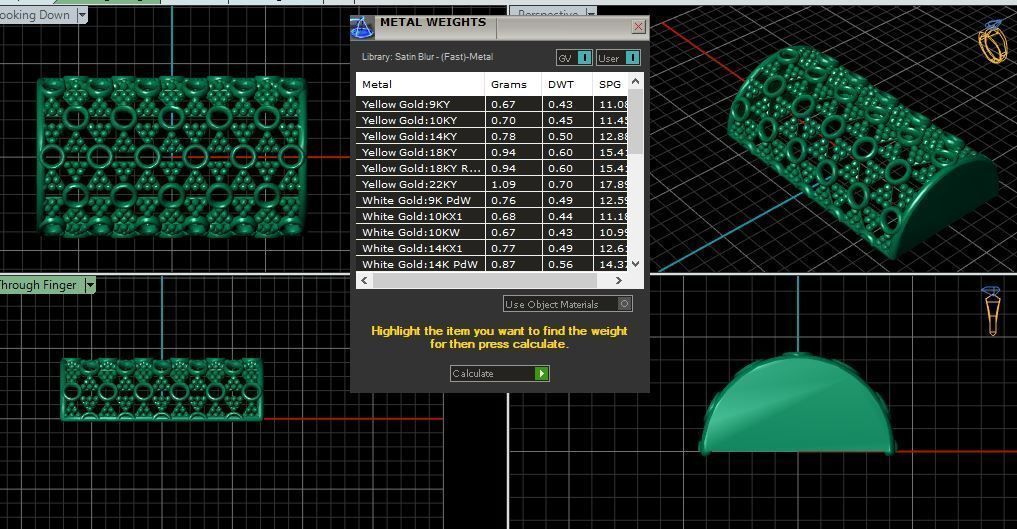Click the vertical scrollbar thumb
The height and width of the screenshot is (529, 1017).
pos(636,122)
